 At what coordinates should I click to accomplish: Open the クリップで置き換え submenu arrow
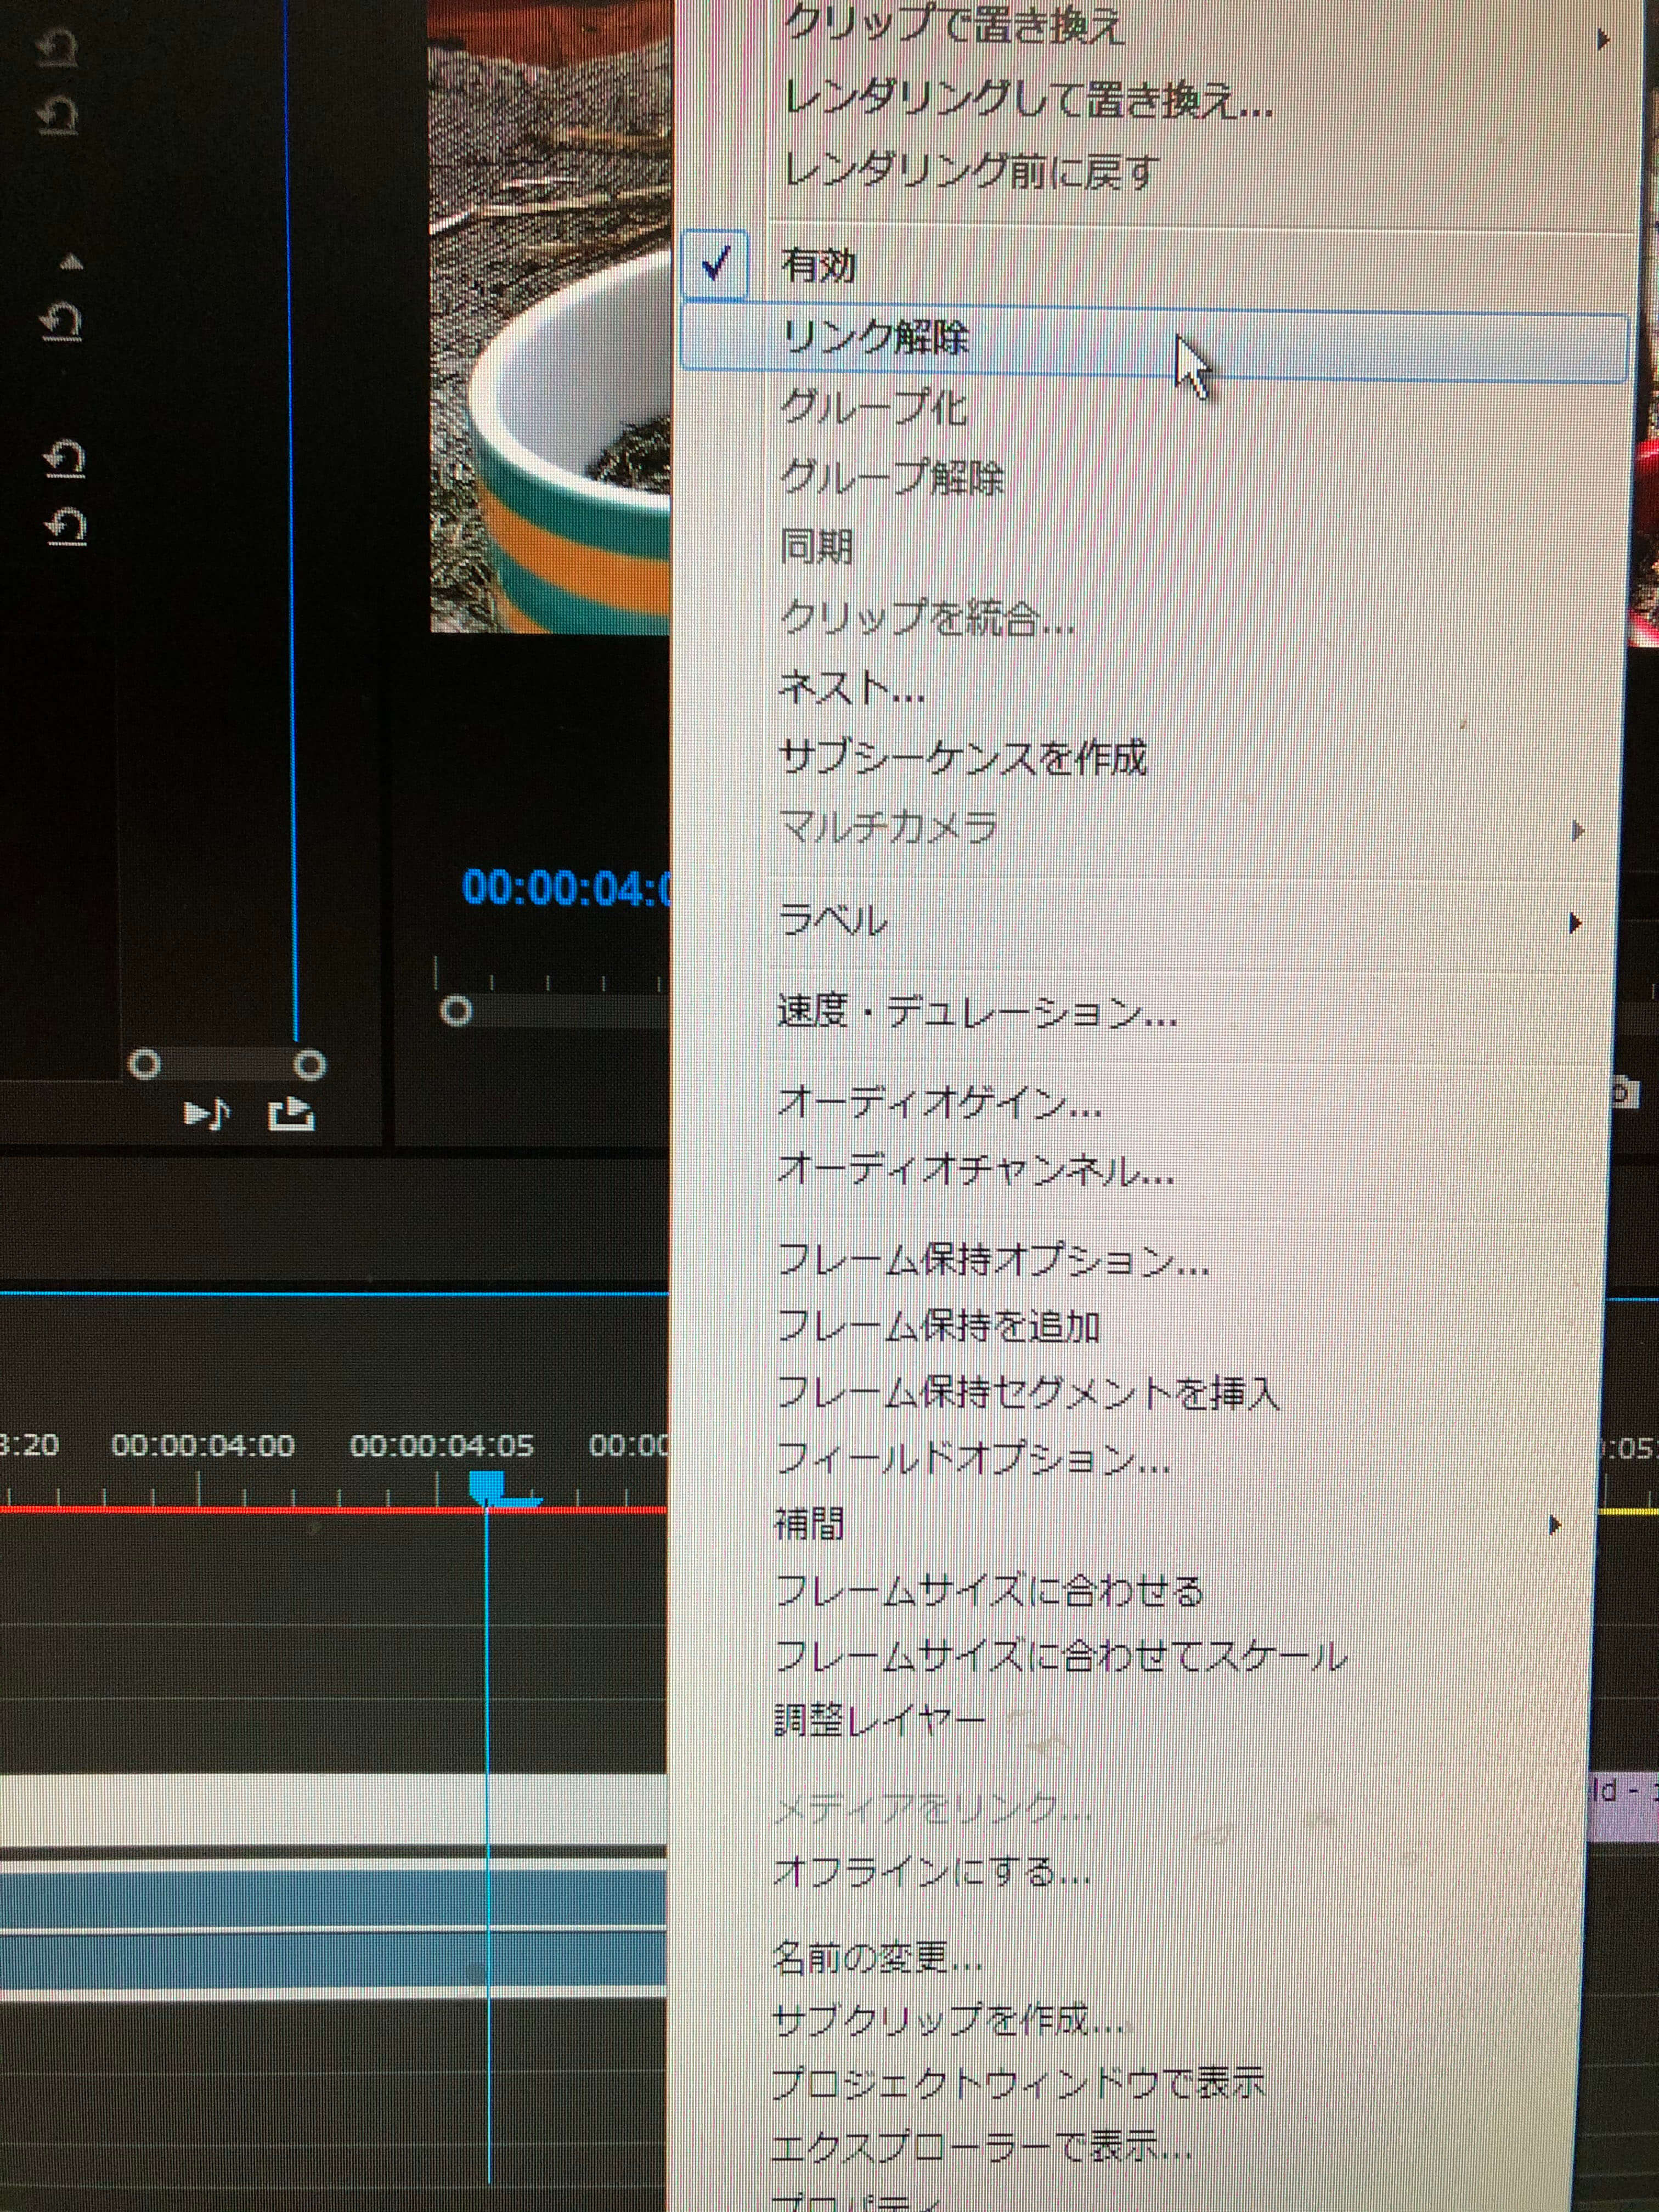[x=1602, y=40]
